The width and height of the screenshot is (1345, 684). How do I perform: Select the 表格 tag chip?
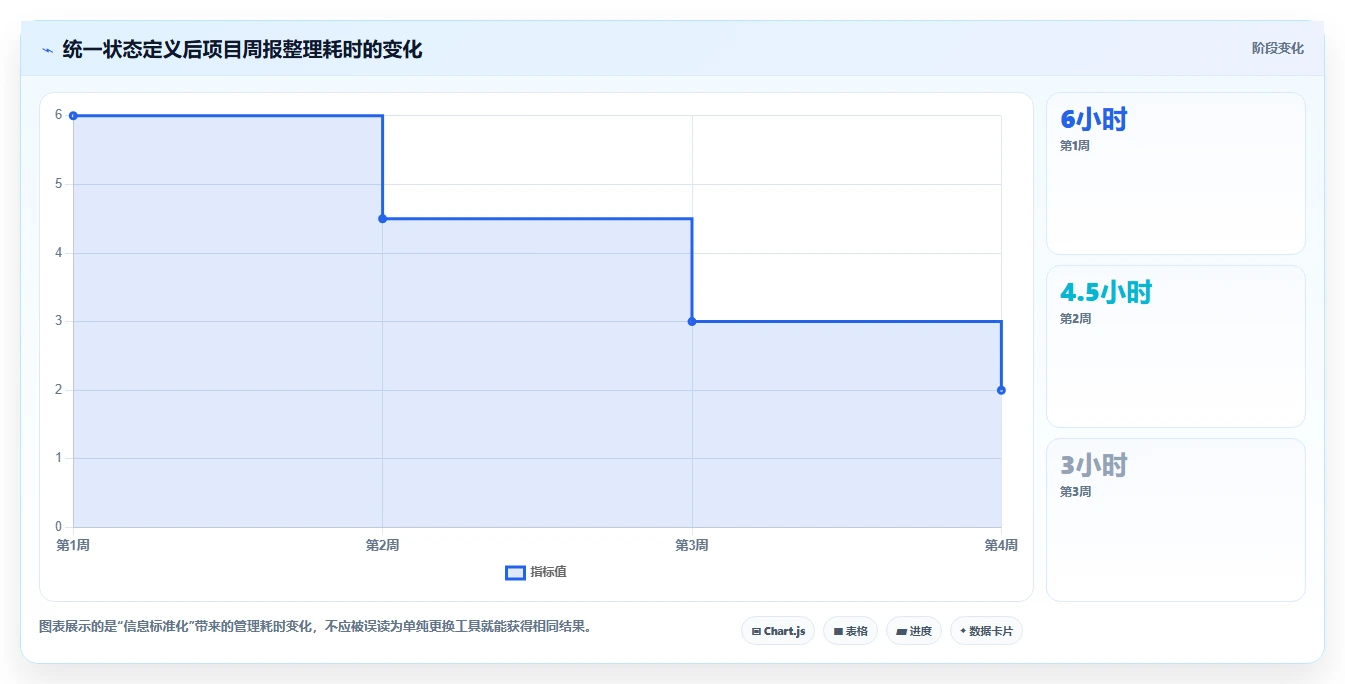pyautogui.click(x=850, y=631)
